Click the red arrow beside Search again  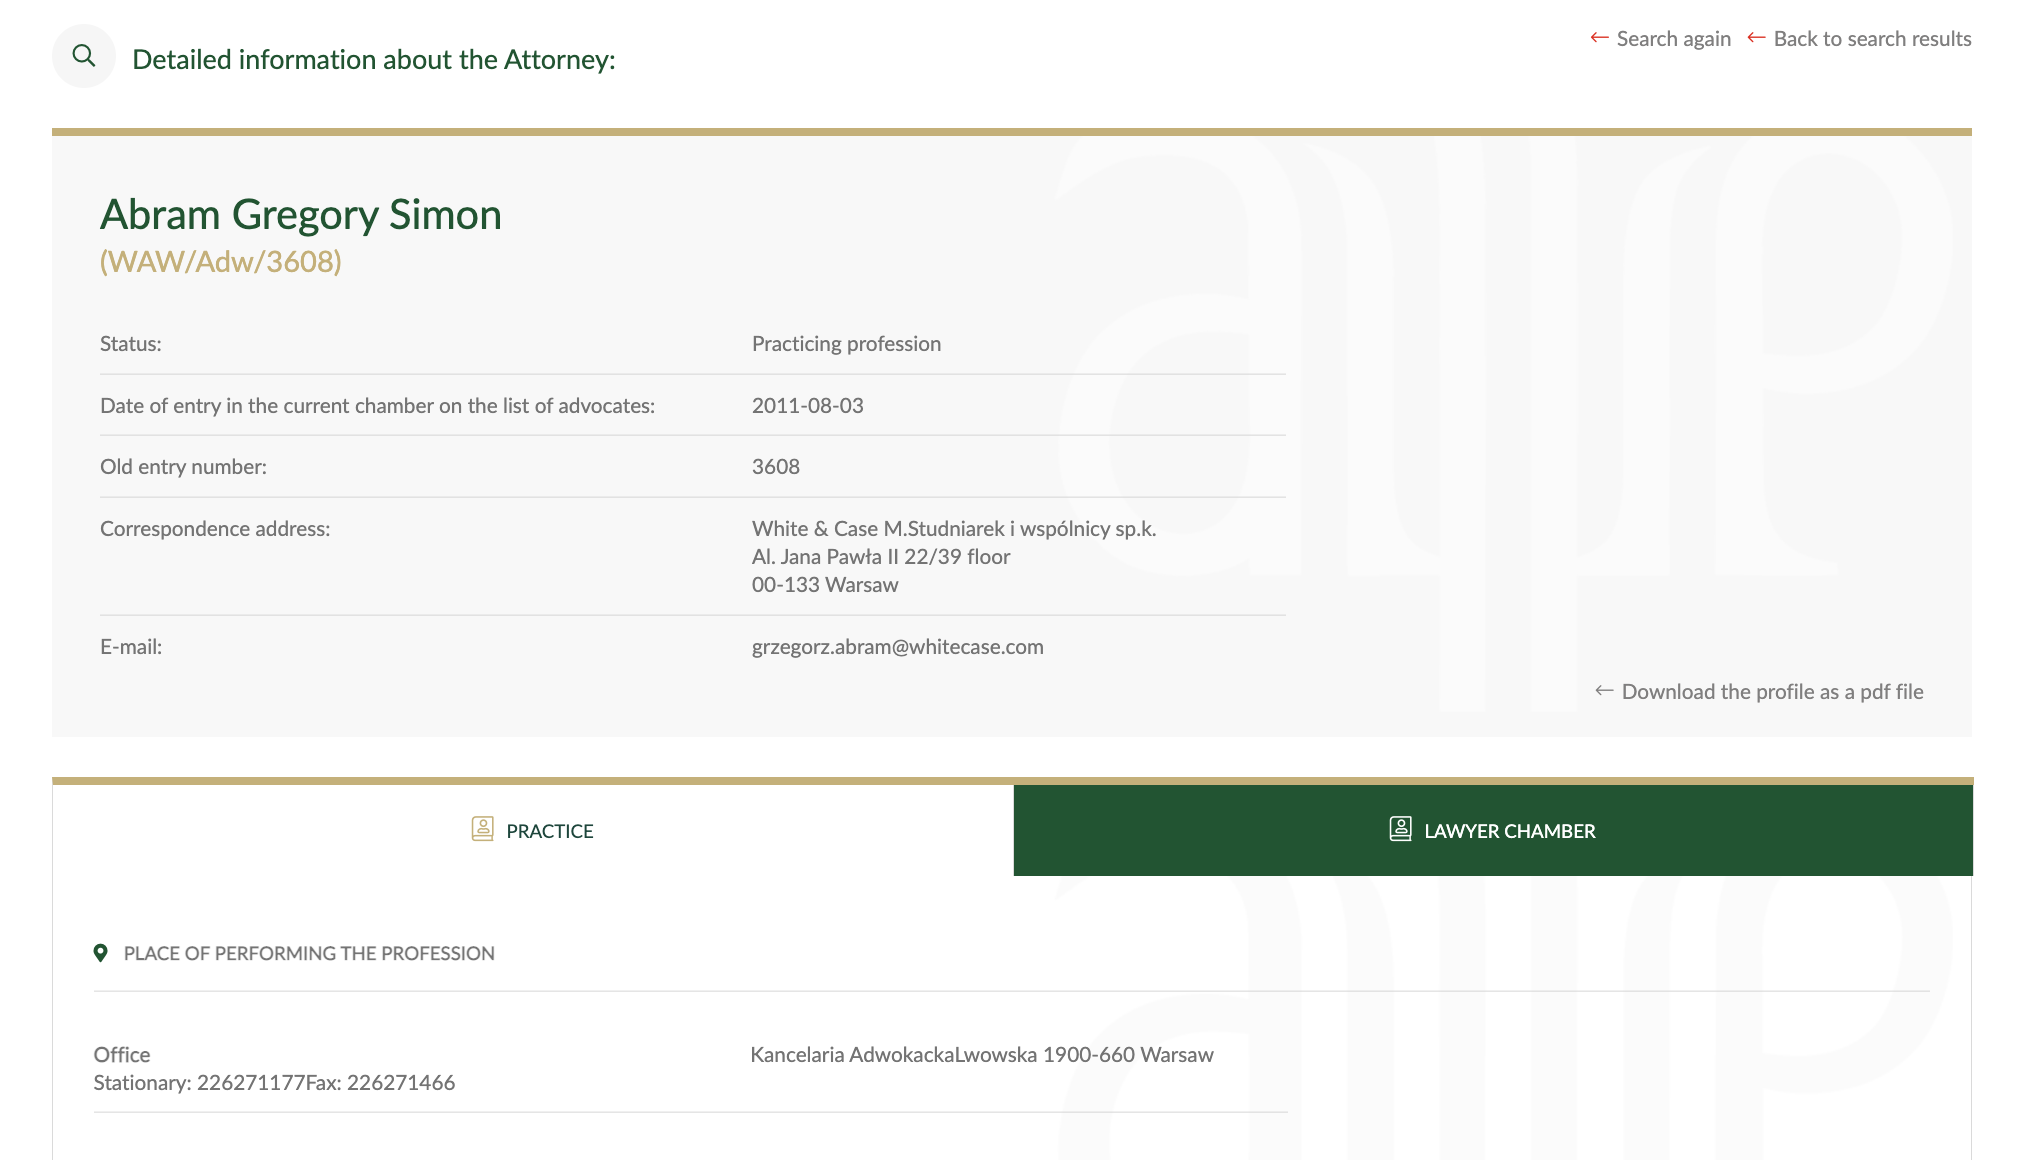pyautogui.click(x=1599, y=38)
